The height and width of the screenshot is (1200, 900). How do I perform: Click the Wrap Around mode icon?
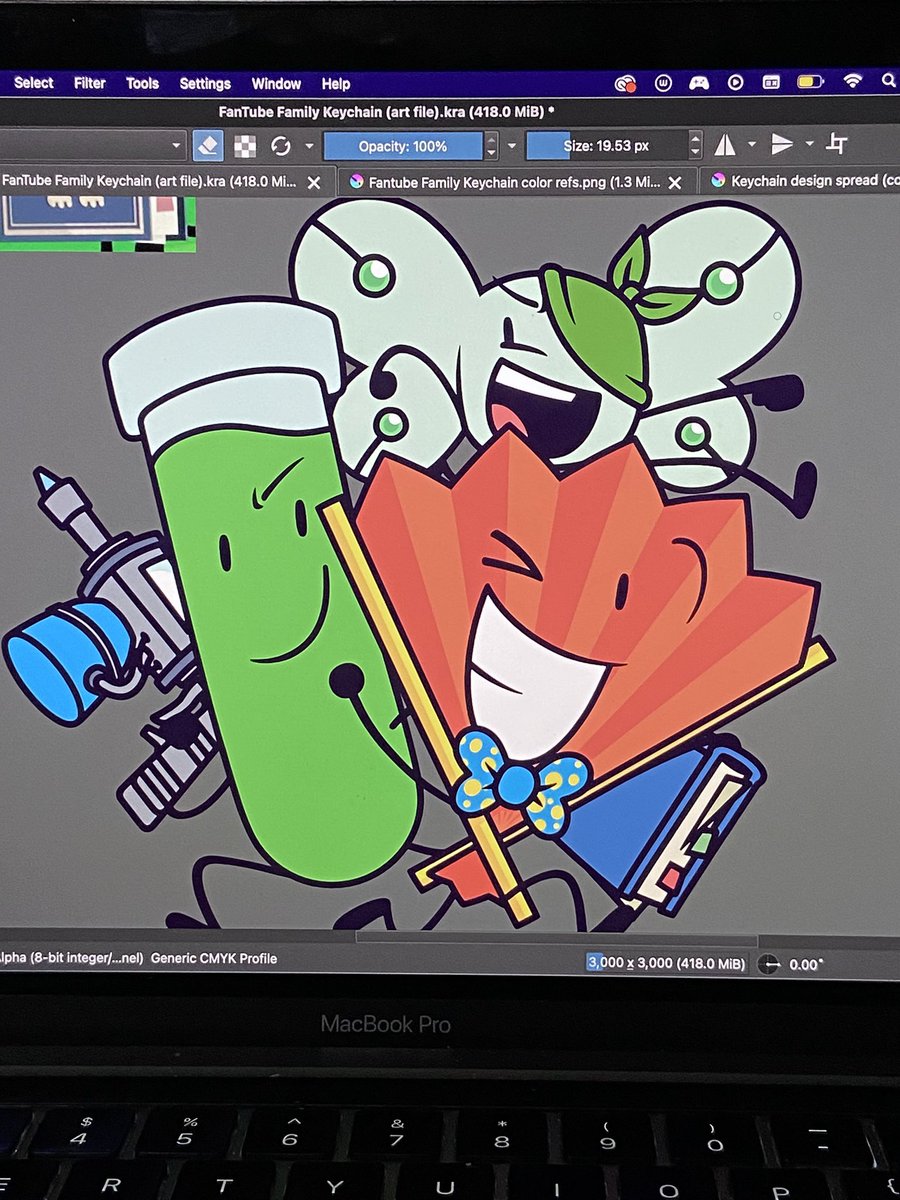[837, 144]
